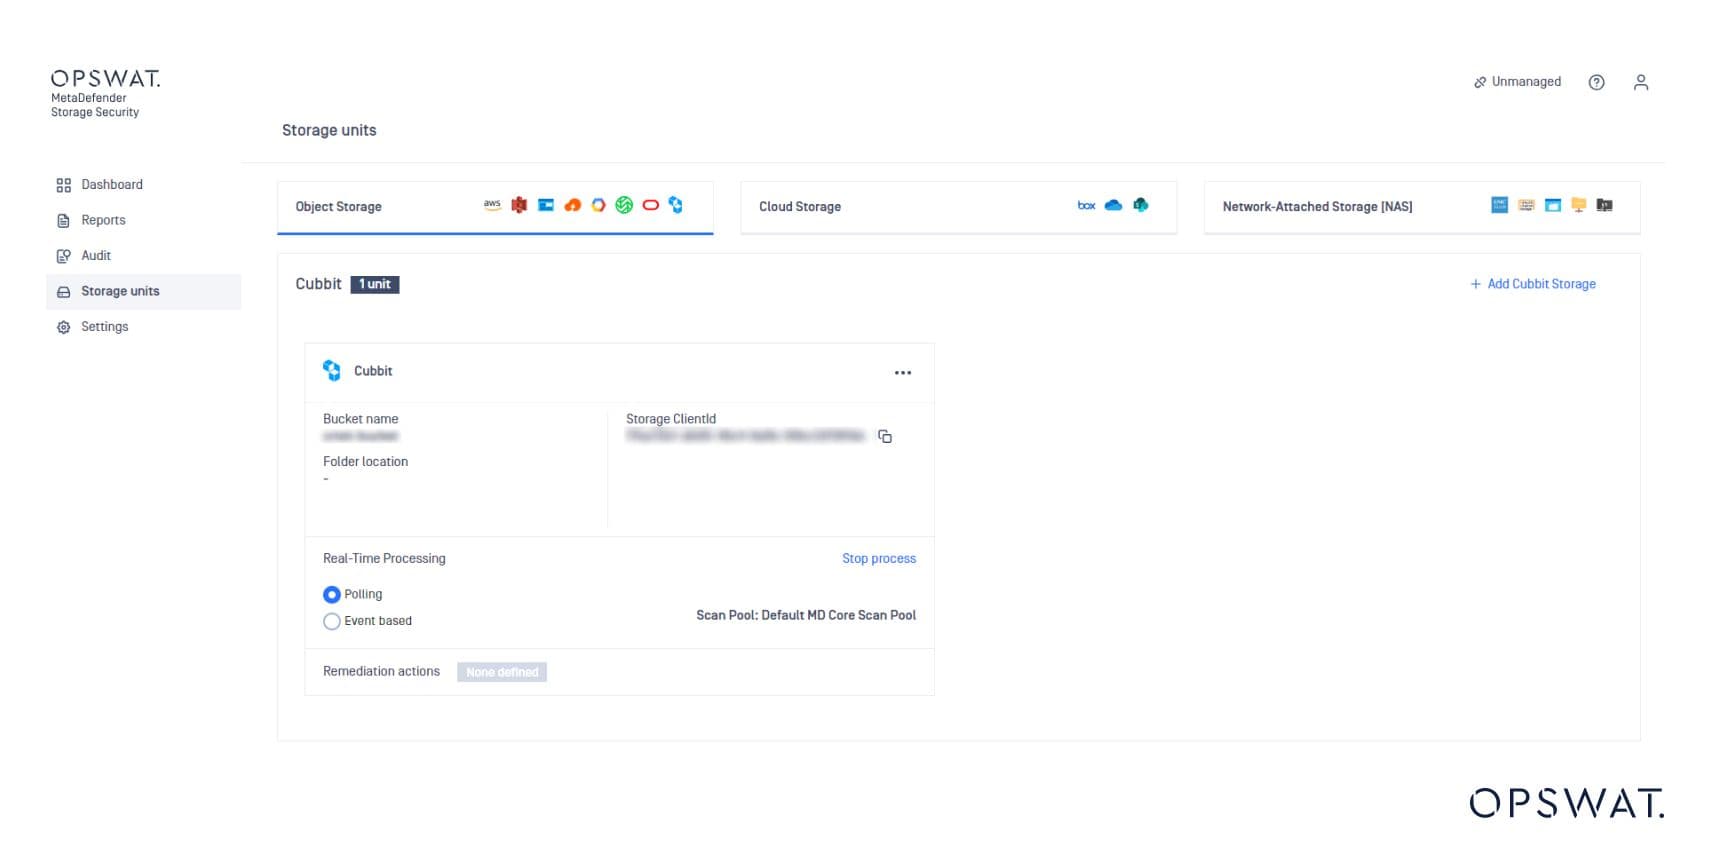Click the Dashboard grid icon in sidebar
The image size is (1712, 866).
coord(64,185)
